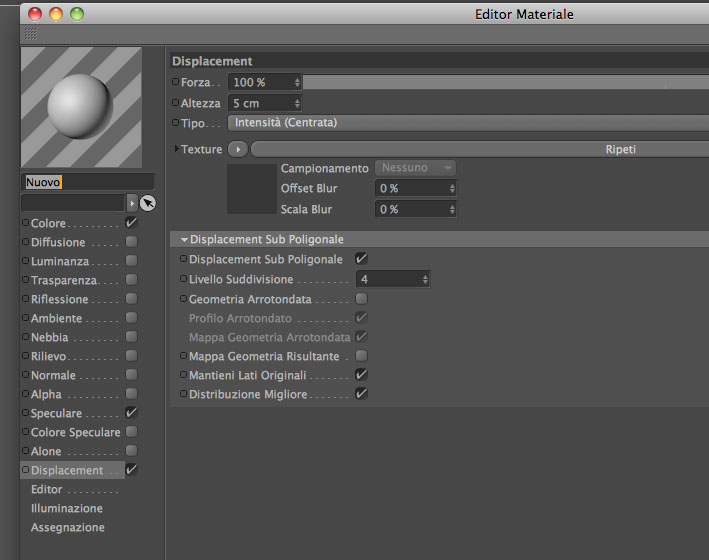Open the Tipo dropdown Intensità (Centrata)
Viewport: 709px width, 560px height.
(468, 123)
